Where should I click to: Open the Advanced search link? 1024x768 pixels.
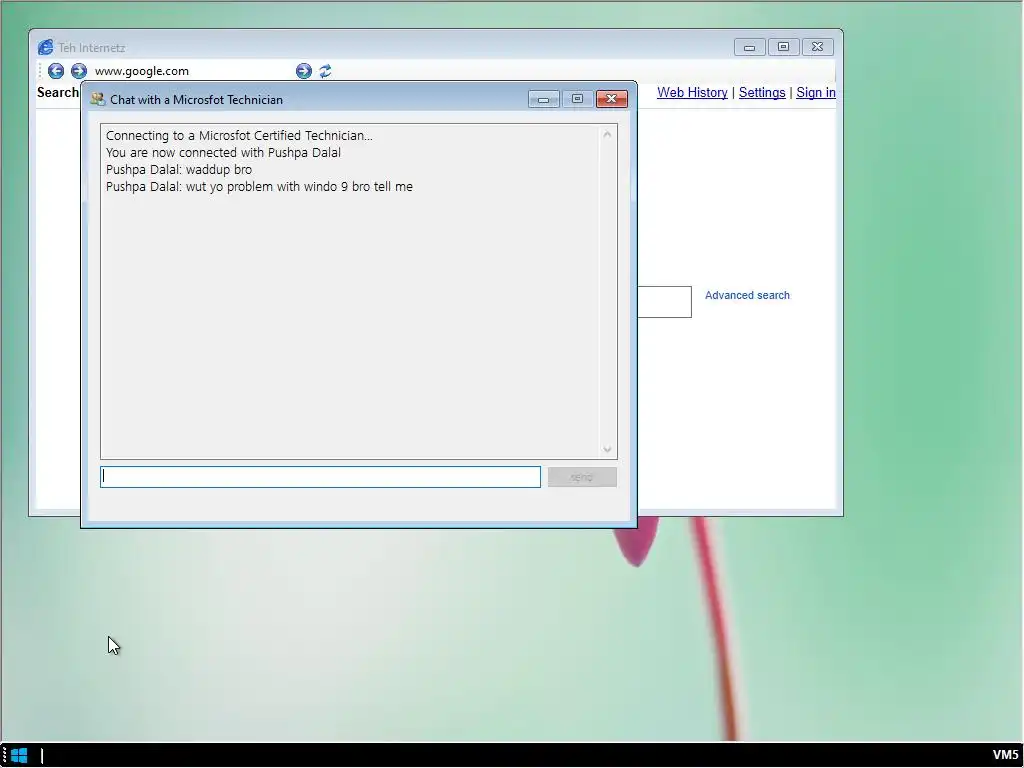(747, 295)
